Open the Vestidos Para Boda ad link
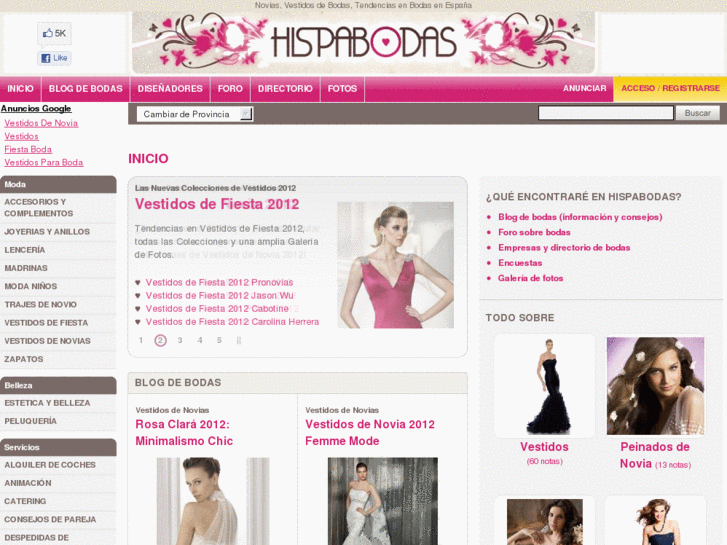 tap(44, 162)
